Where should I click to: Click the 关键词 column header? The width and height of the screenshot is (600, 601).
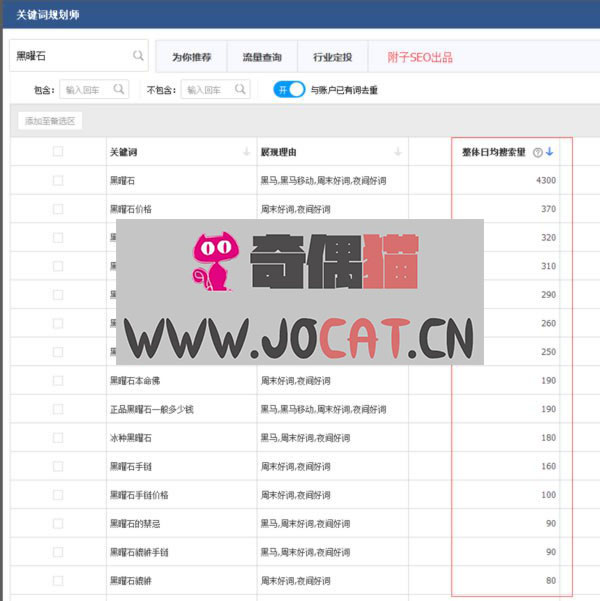123,152
